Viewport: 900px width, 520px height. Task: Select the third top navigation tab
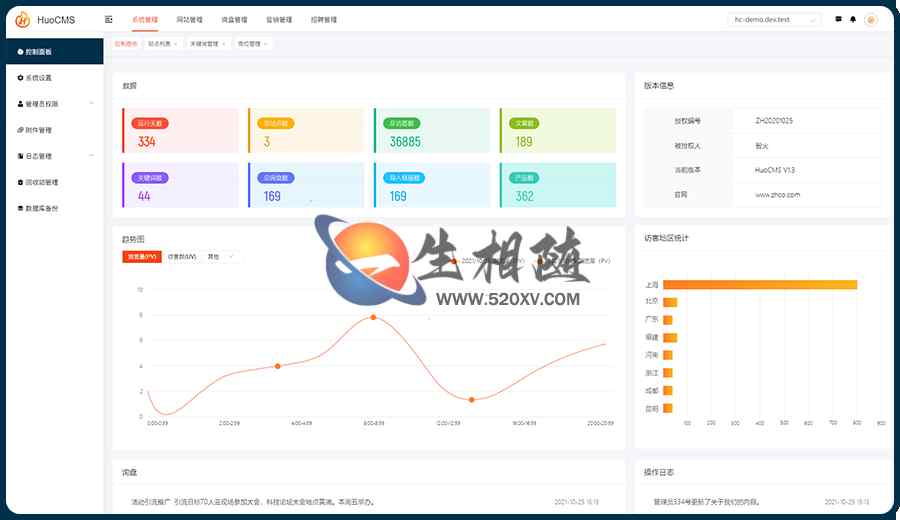(x=234, y=20)
